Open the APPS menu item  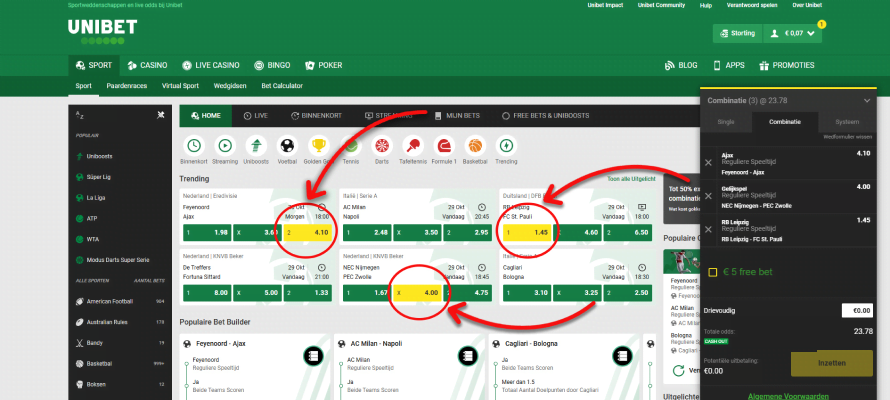coord(729,65)
